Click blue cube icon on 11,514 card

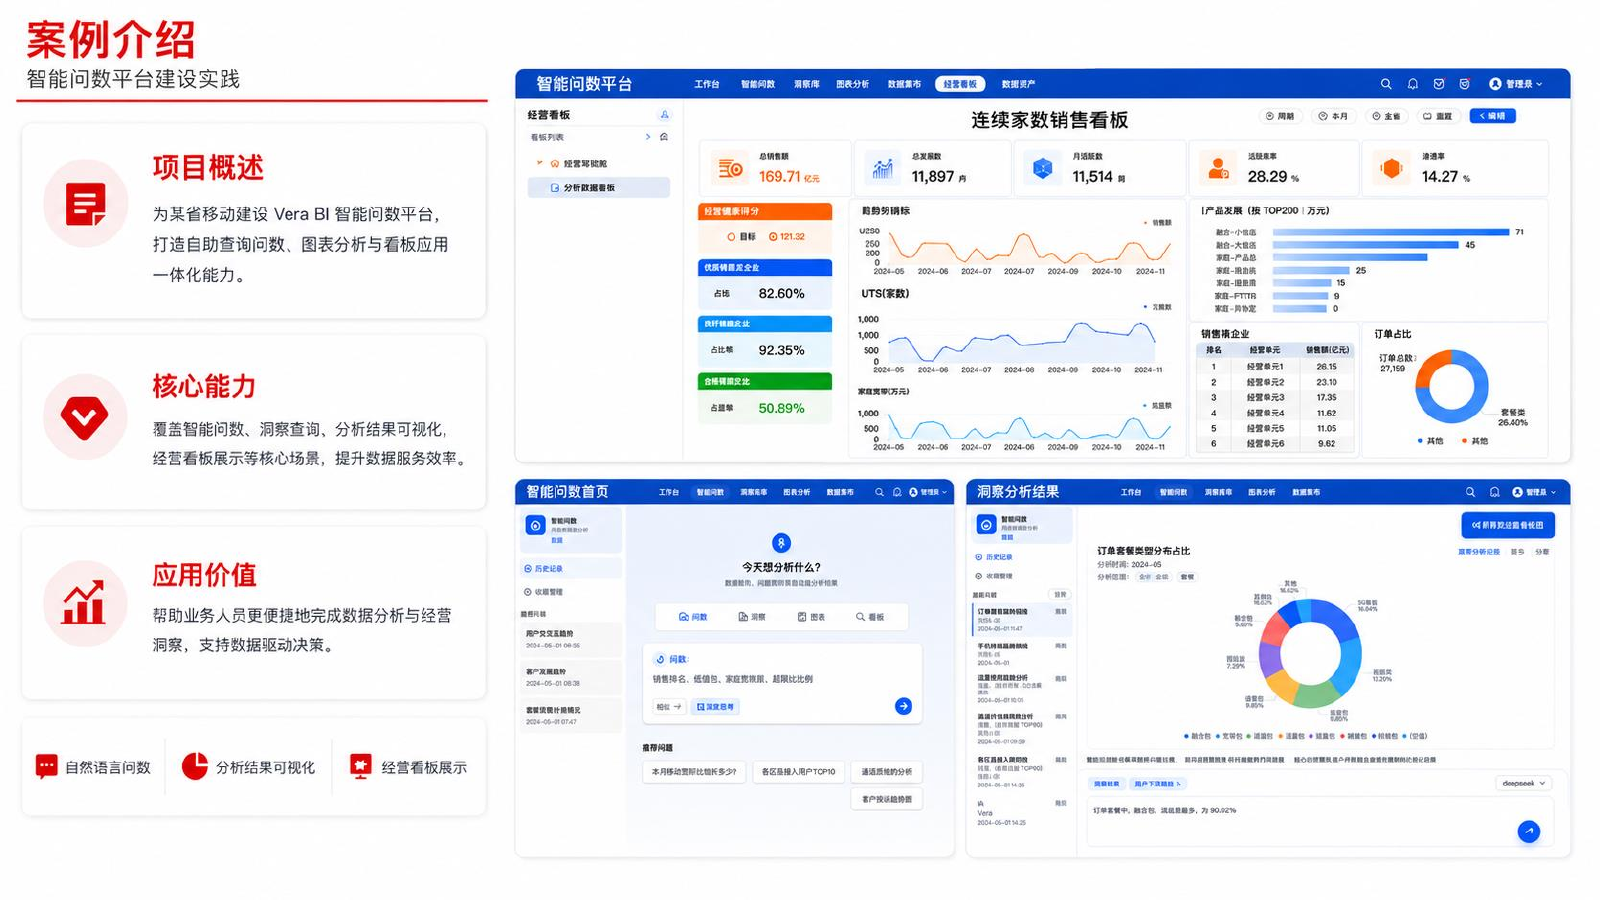pos(1043,169)
